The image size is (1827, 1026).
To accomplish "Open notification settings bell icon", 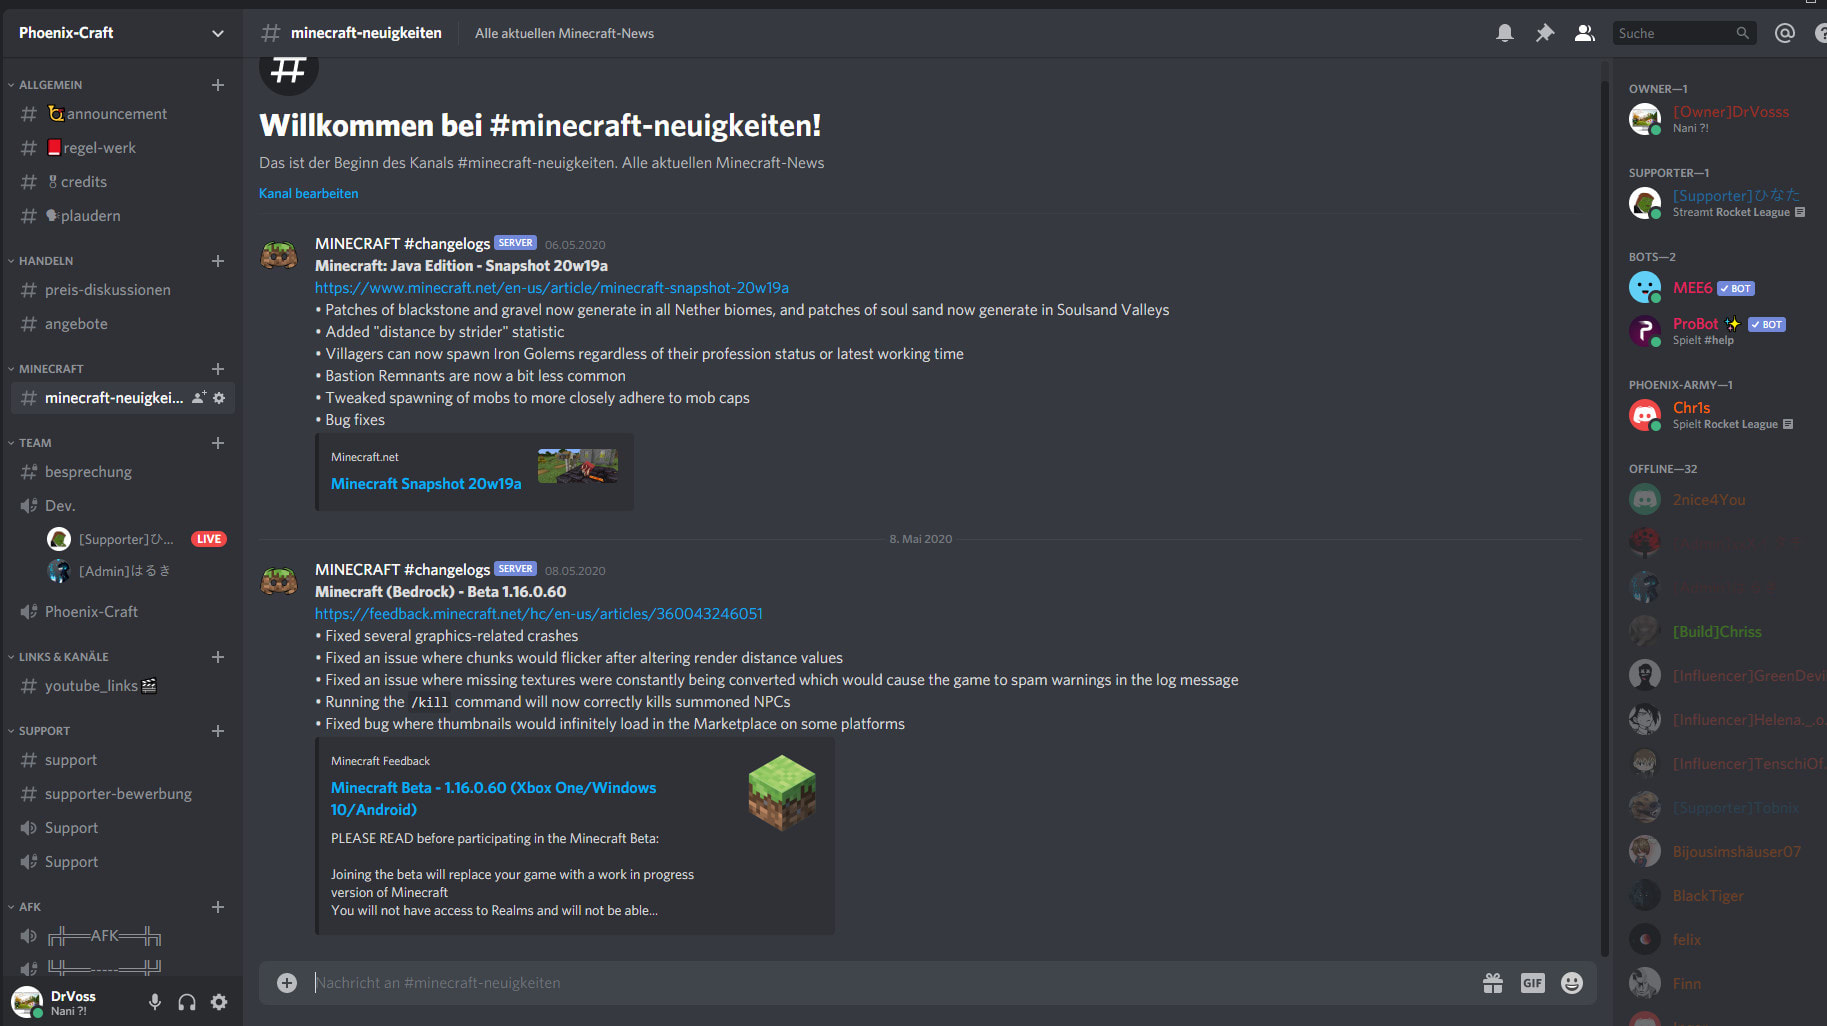I will coord(1504,33).
